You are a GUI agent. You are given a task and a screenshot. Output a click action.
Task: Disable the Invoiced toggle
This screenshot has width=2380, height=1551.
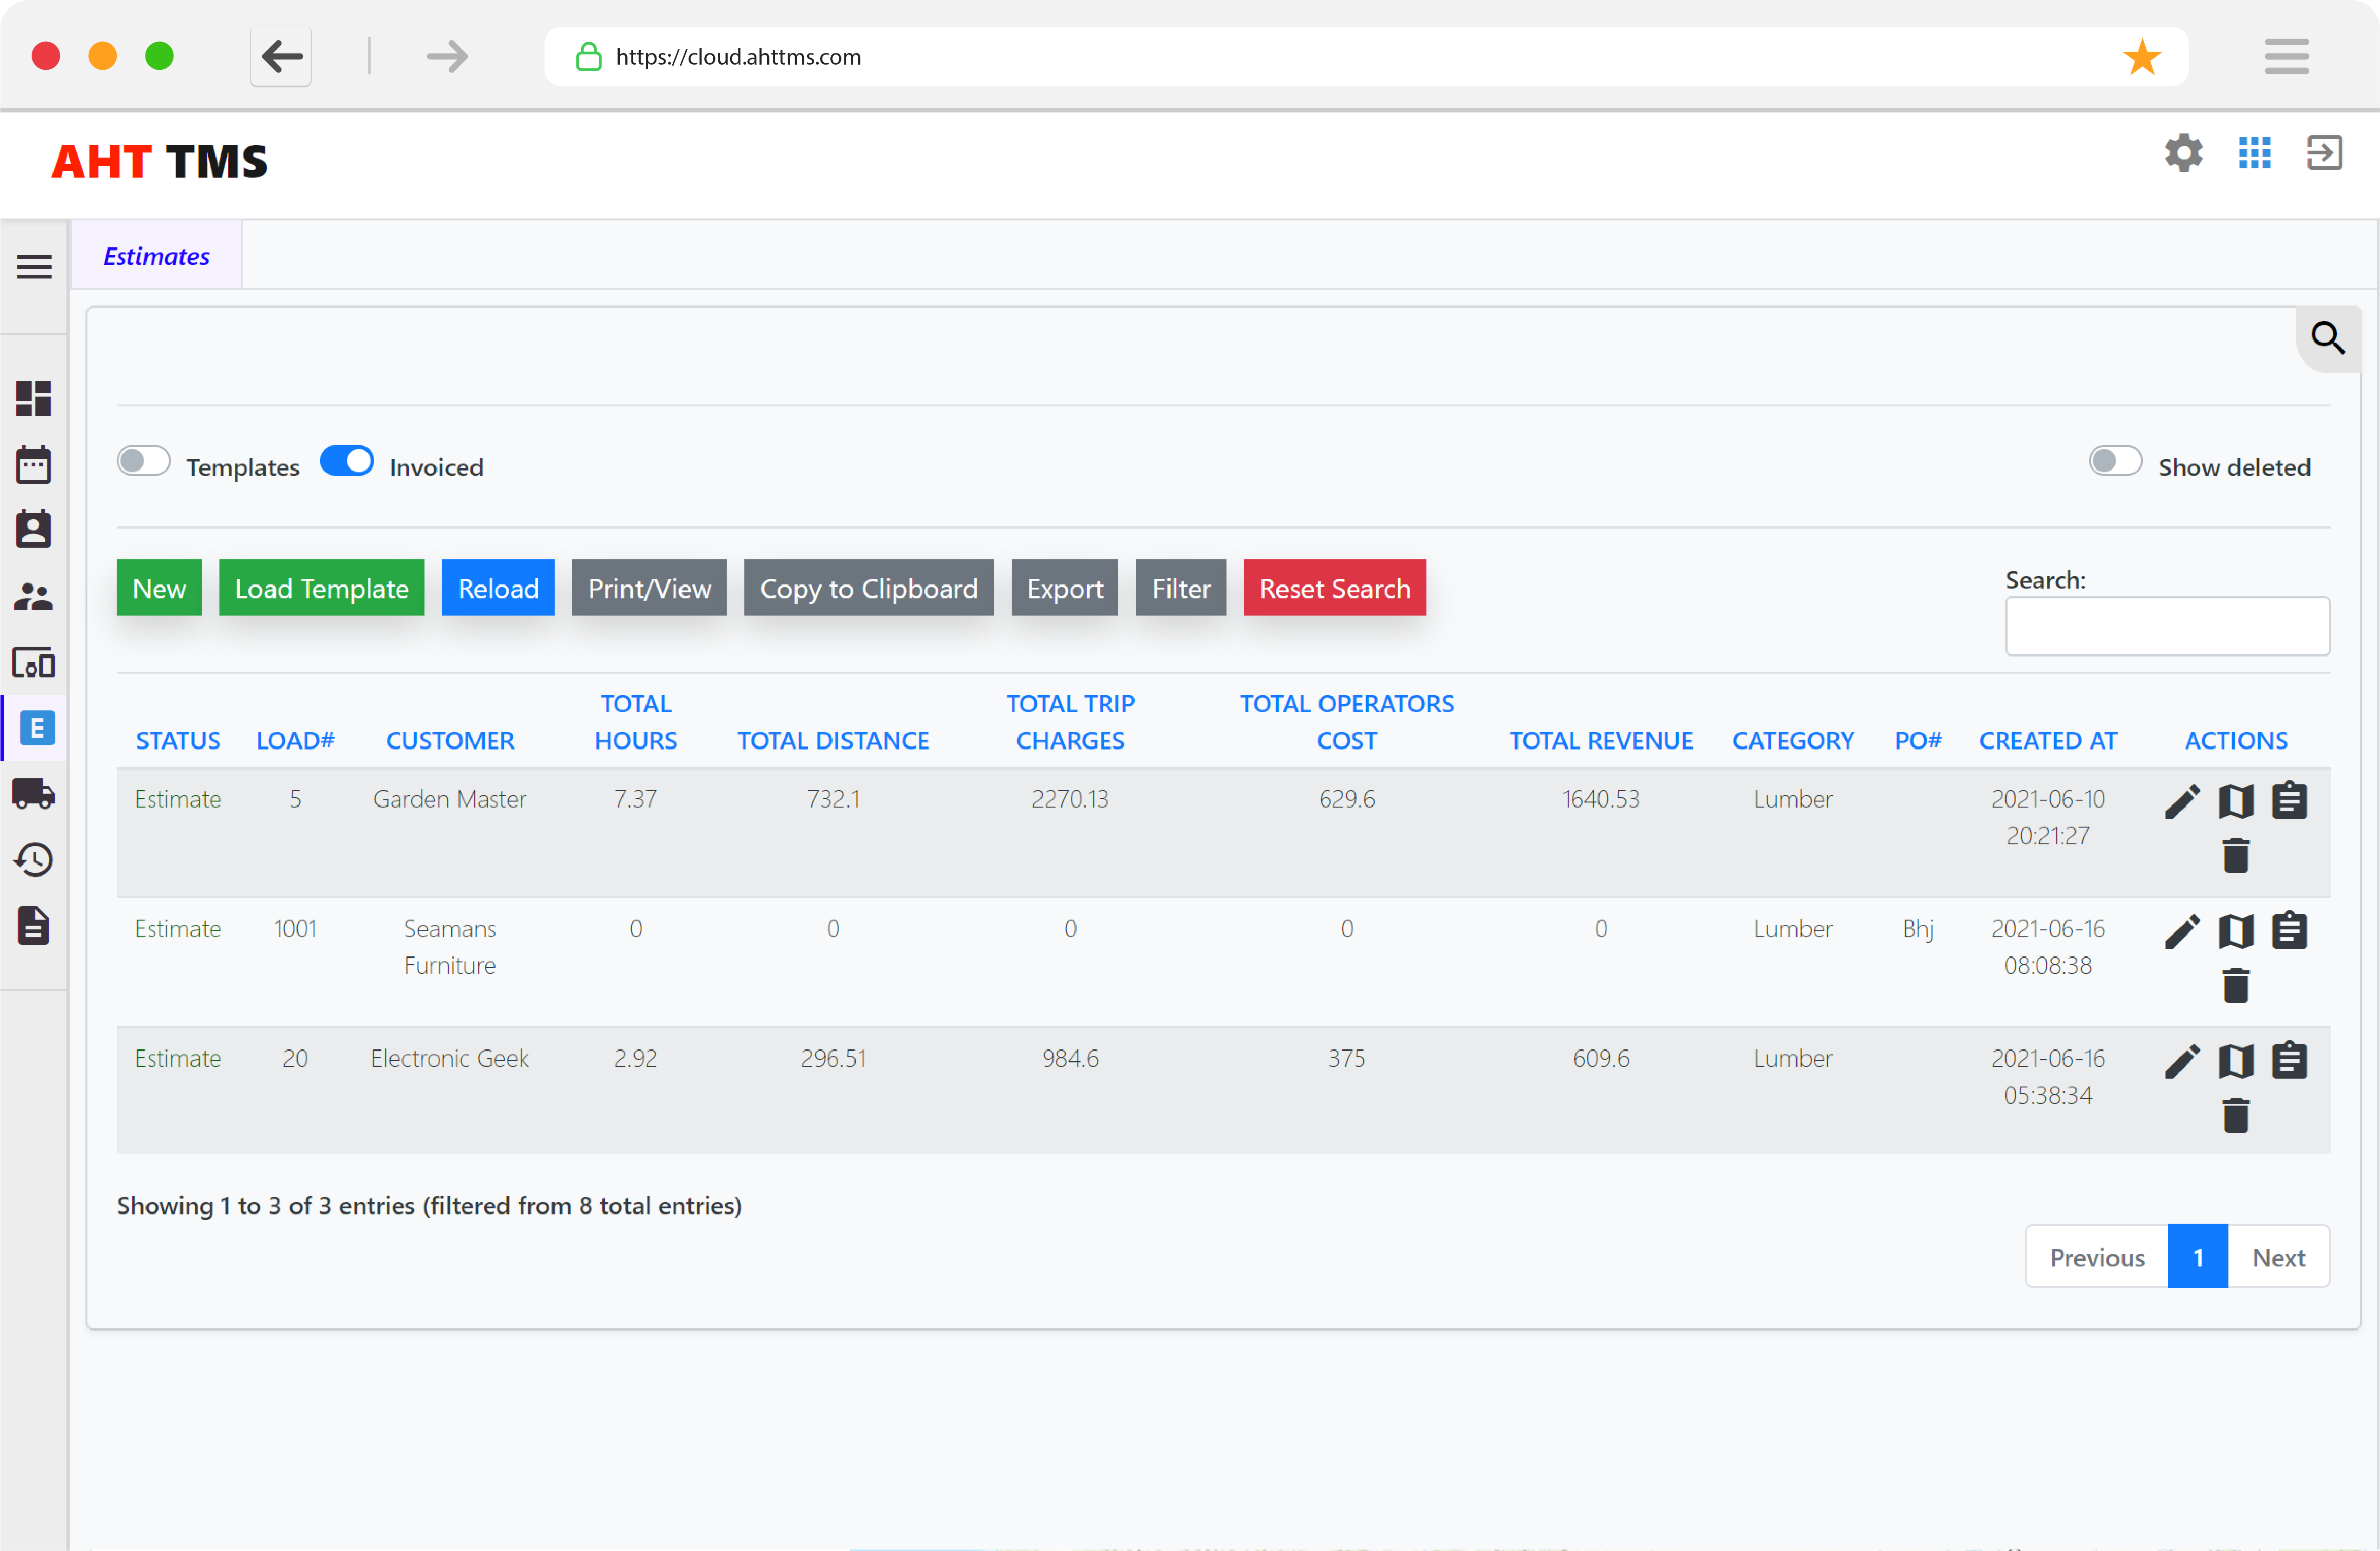tap(347, 461)
